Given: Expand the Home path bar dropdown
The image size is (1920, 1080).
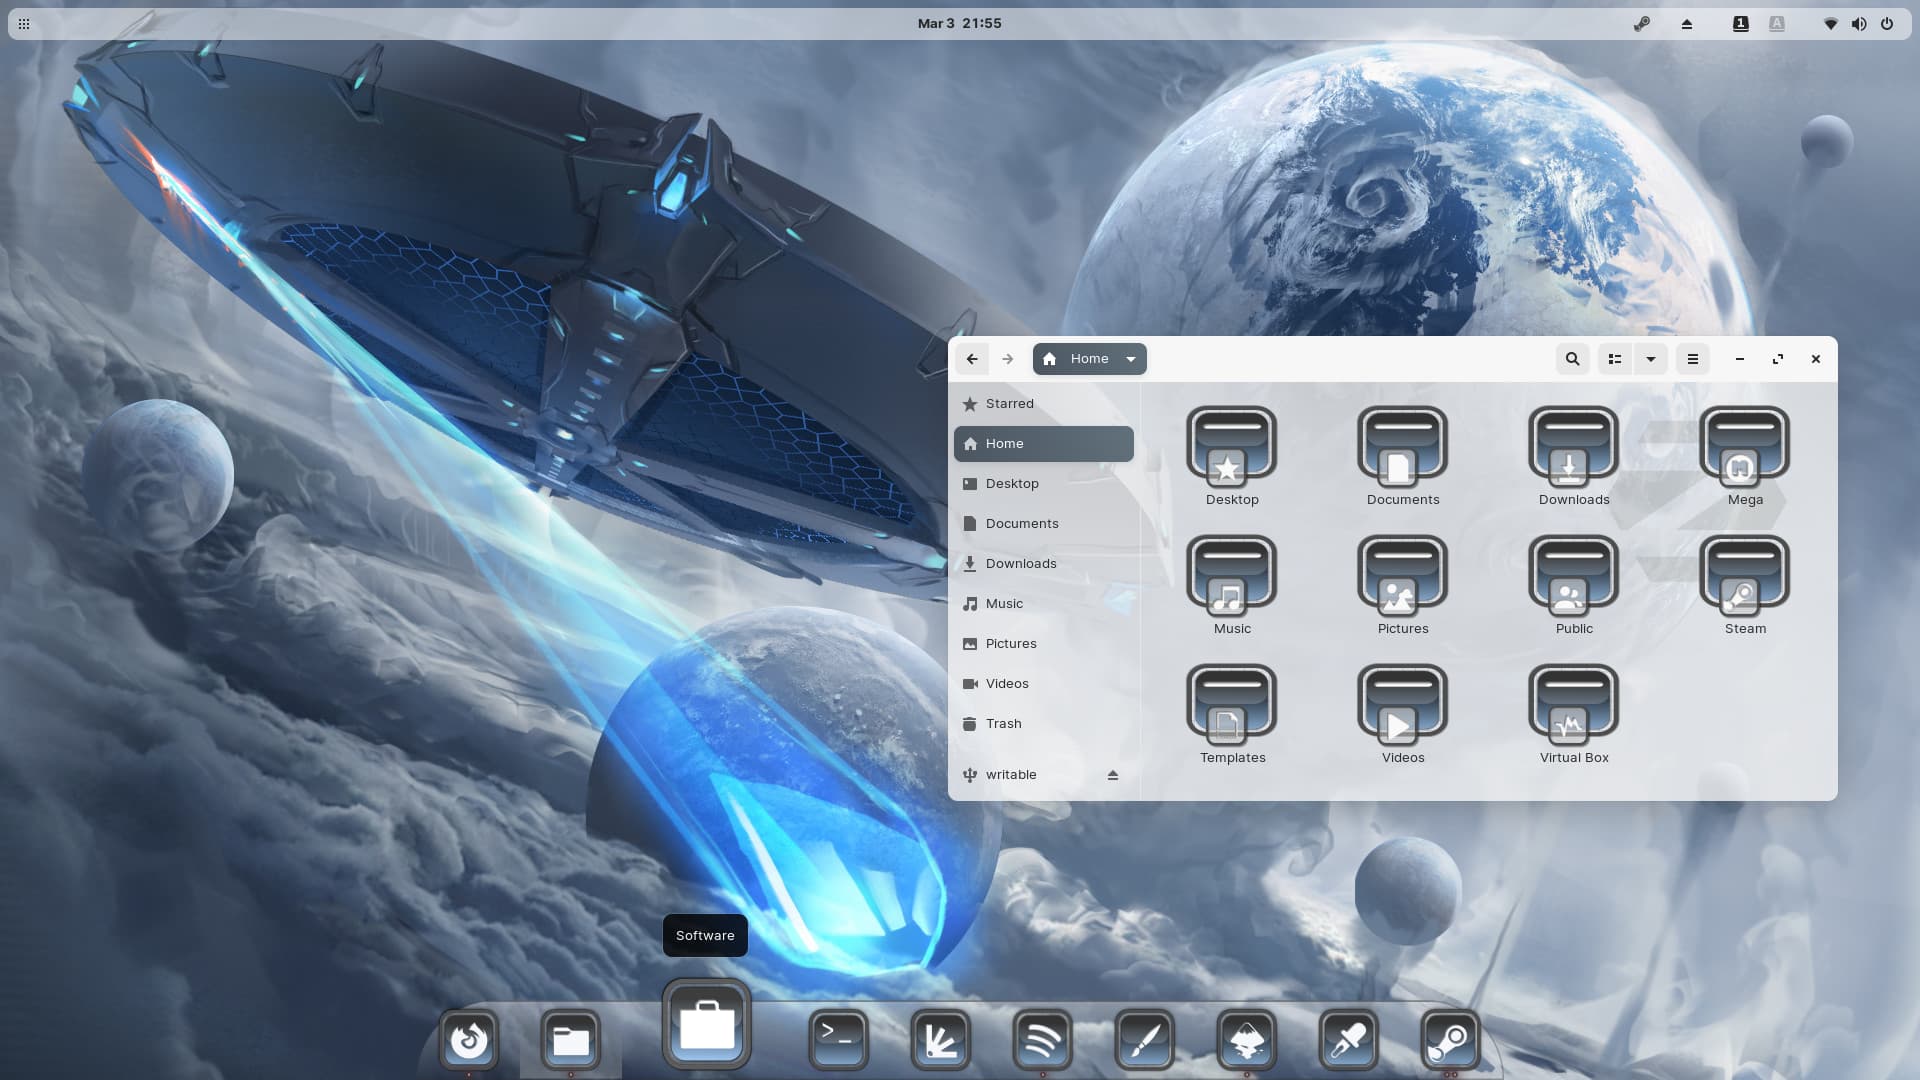Looking at the screenshot, I should click(x=1131, y=359).
